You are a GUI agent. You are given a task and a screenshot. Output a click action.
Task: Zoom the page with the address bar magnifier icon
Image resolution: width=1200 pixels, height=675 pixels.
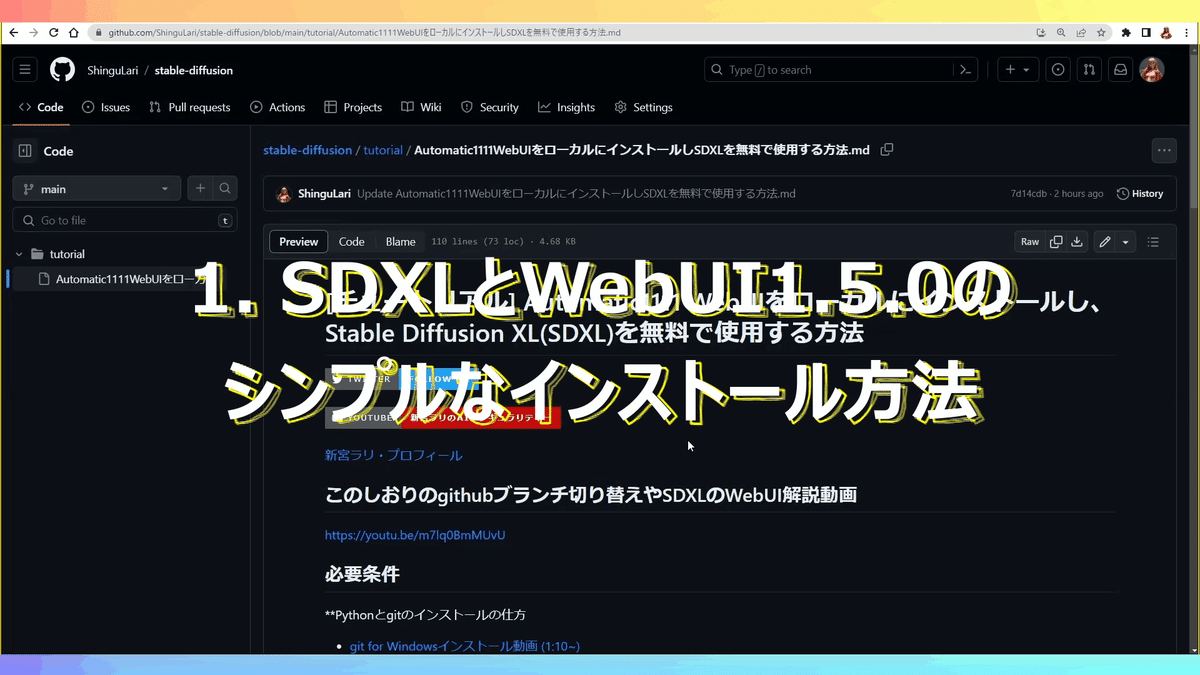1061,32
